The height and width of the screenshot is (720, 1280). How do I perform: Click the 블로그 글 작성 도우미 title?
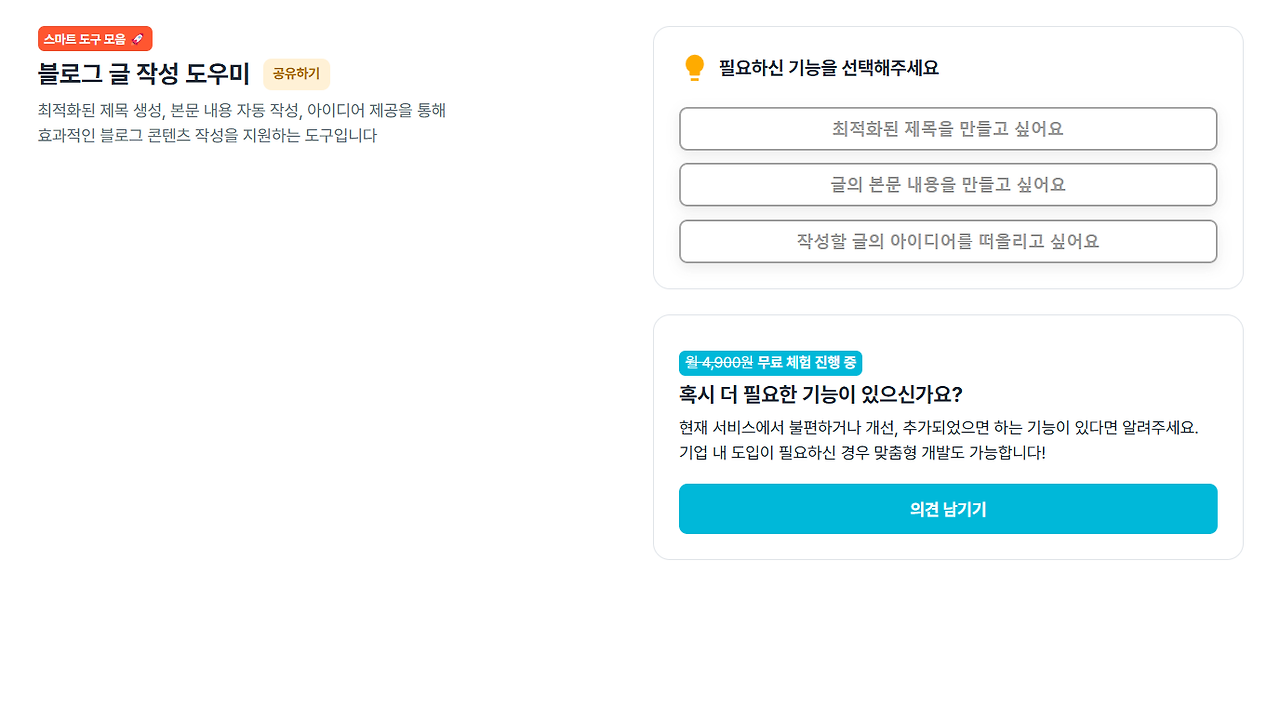click(x=143, y=74)
